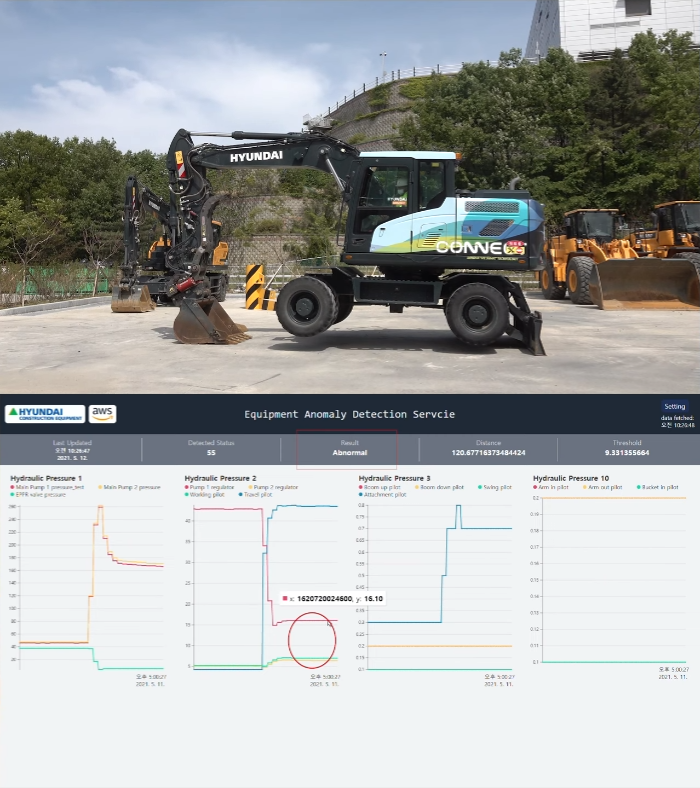Image resolution: width=700 pixels, height=788 pixels.
Task: Hide the Working pilot series
Action: point(208,494)
